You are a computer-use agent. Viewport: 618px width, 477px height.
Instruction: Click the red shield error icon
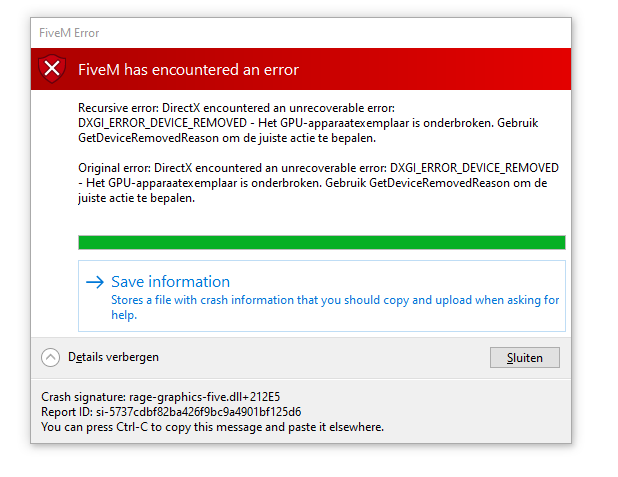[x=52, y=69]
